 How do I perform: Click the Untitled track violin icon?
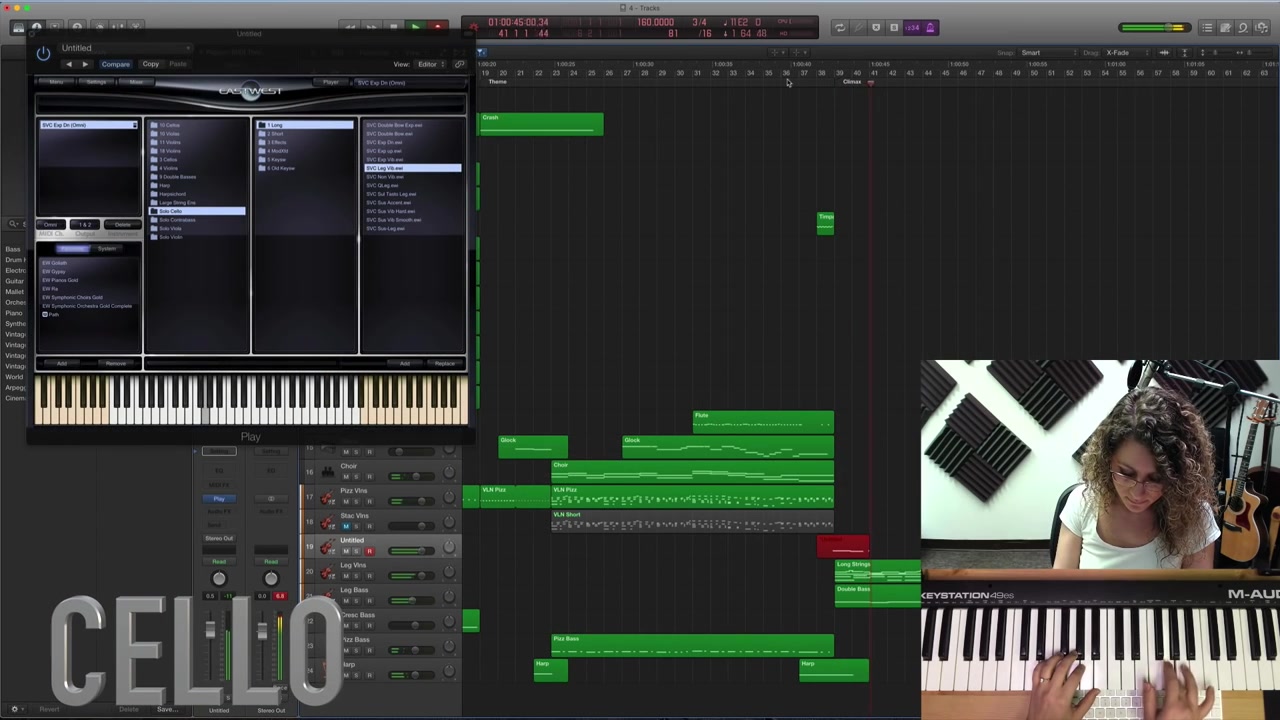click(327, 546)
